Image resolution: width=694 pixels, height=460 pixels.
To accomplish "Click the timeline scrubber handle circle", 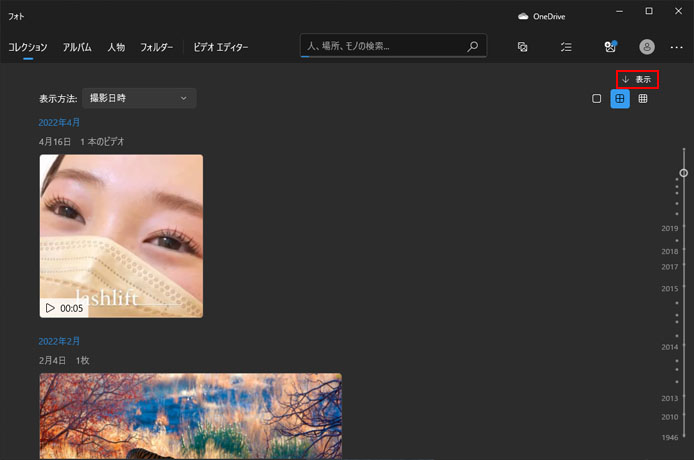I will click(684, 173).
